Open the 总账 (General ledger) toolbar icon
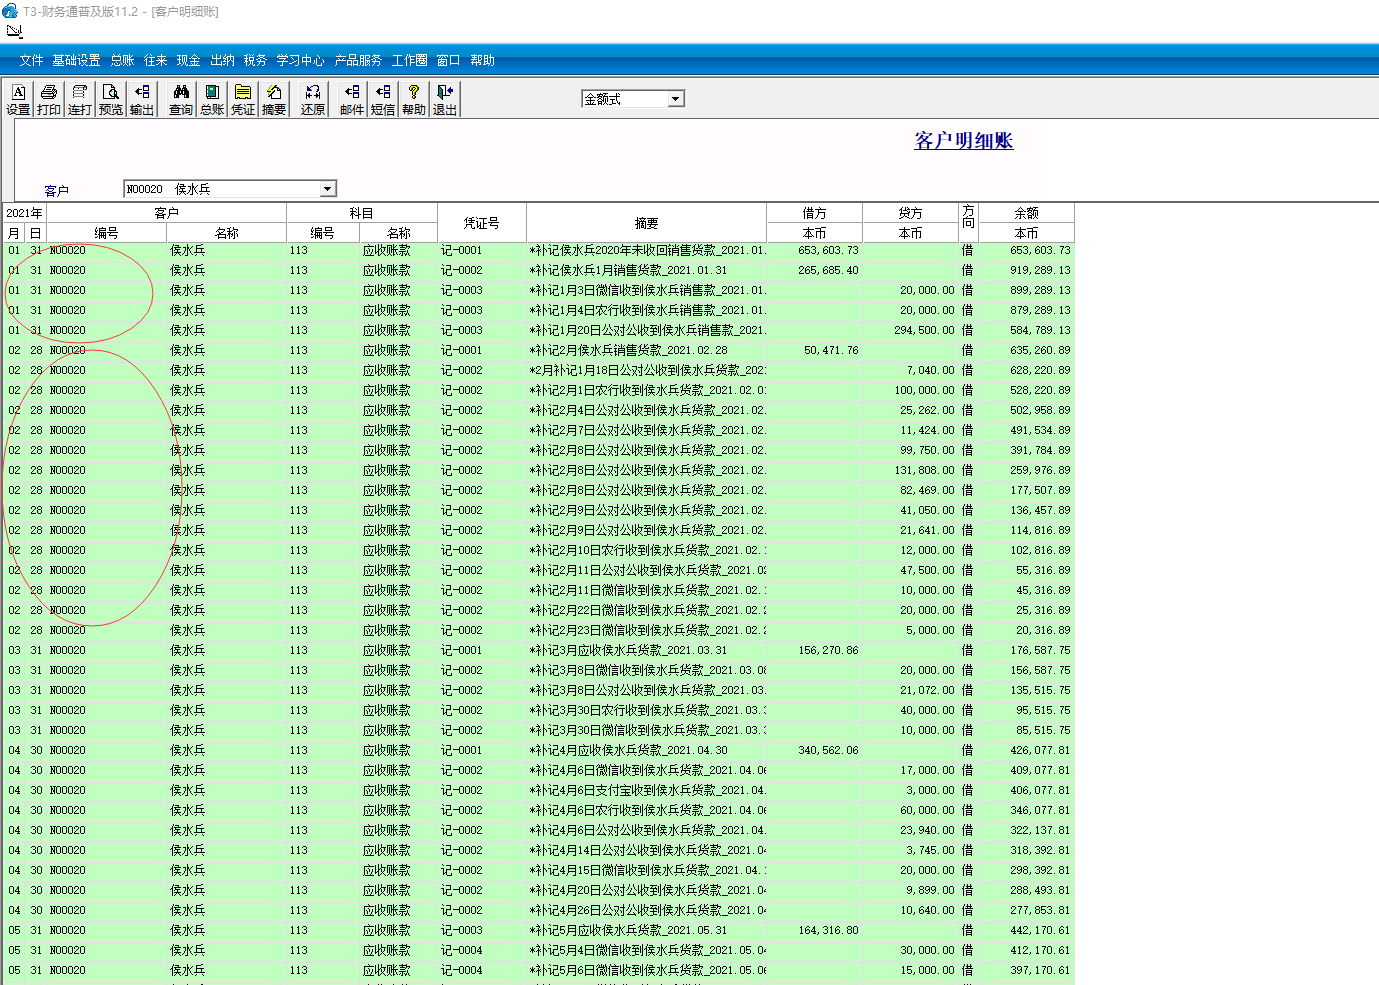The height and width of the screenshot is (985, 1379). pos(212,99)
